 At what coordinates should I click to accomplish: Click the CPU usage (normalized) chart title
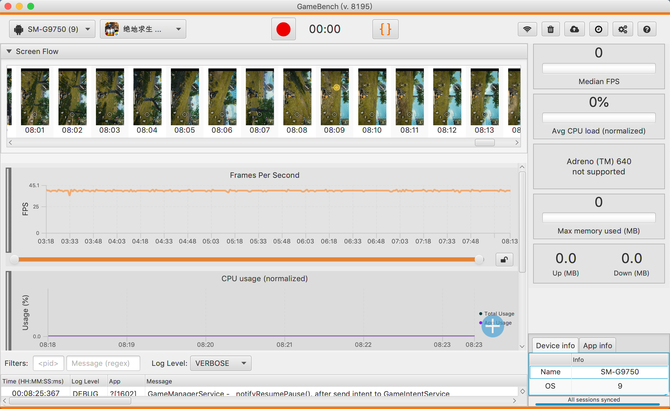point(264,279)
